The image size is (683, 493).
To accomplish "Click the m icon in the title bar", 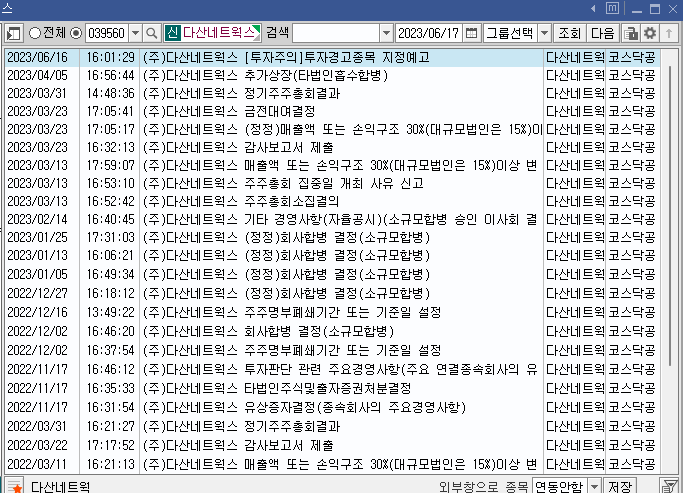I will point(612,8).
